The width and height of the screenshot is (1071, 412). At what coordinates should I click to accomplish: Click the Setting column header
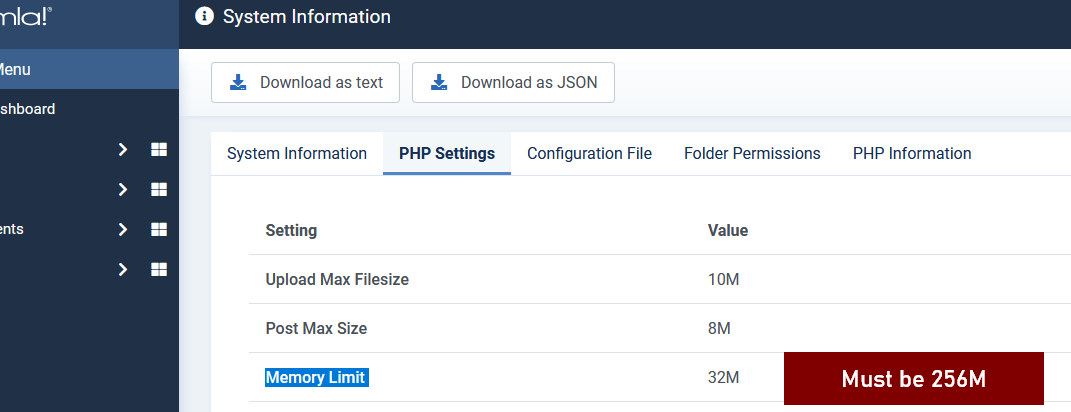pyautogui.click(x=291, y=230)
